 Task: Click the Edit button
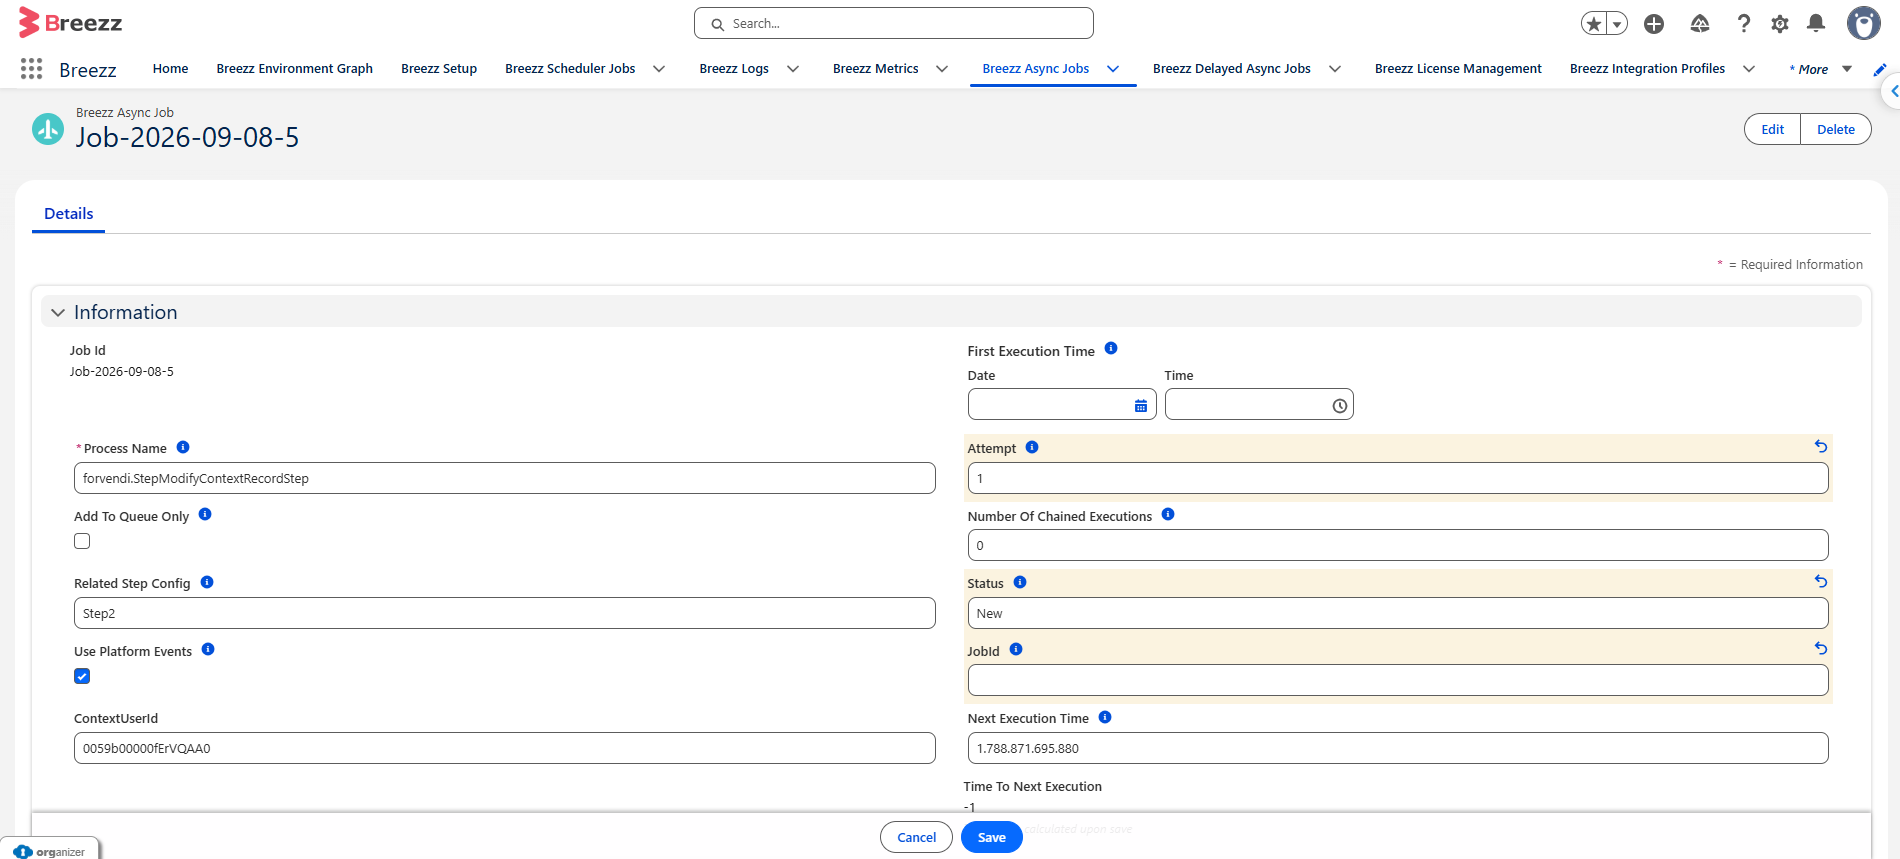click(x=1772, y=129)
